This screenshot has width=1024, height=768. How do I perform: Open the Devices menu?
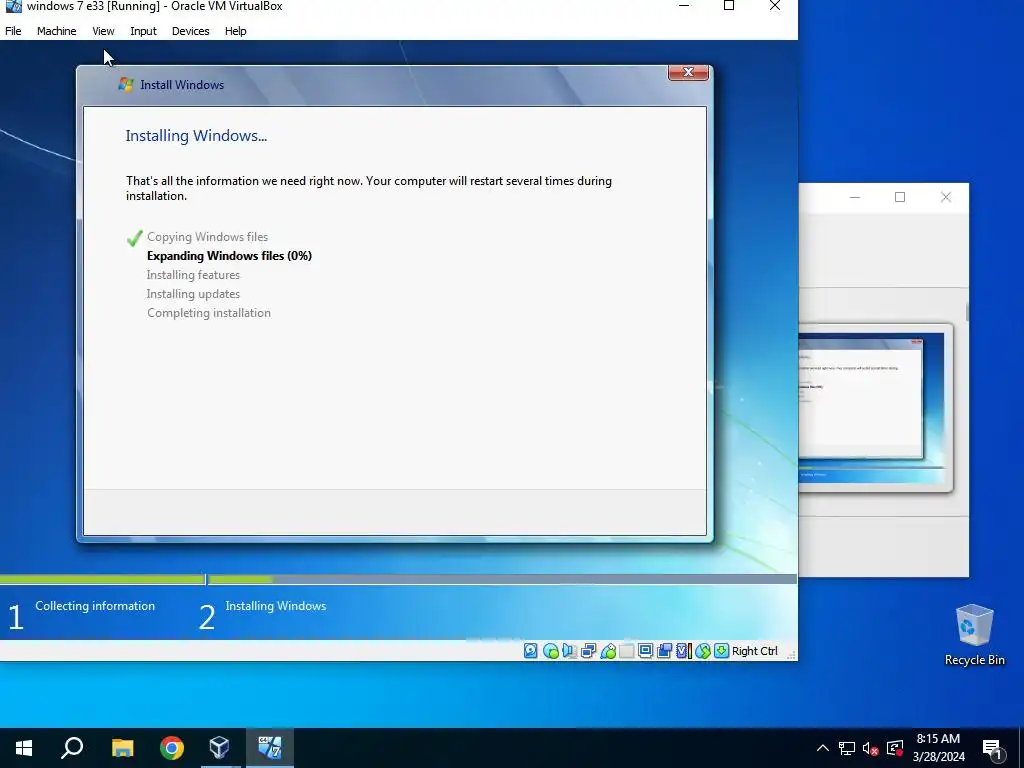(191, 31)
